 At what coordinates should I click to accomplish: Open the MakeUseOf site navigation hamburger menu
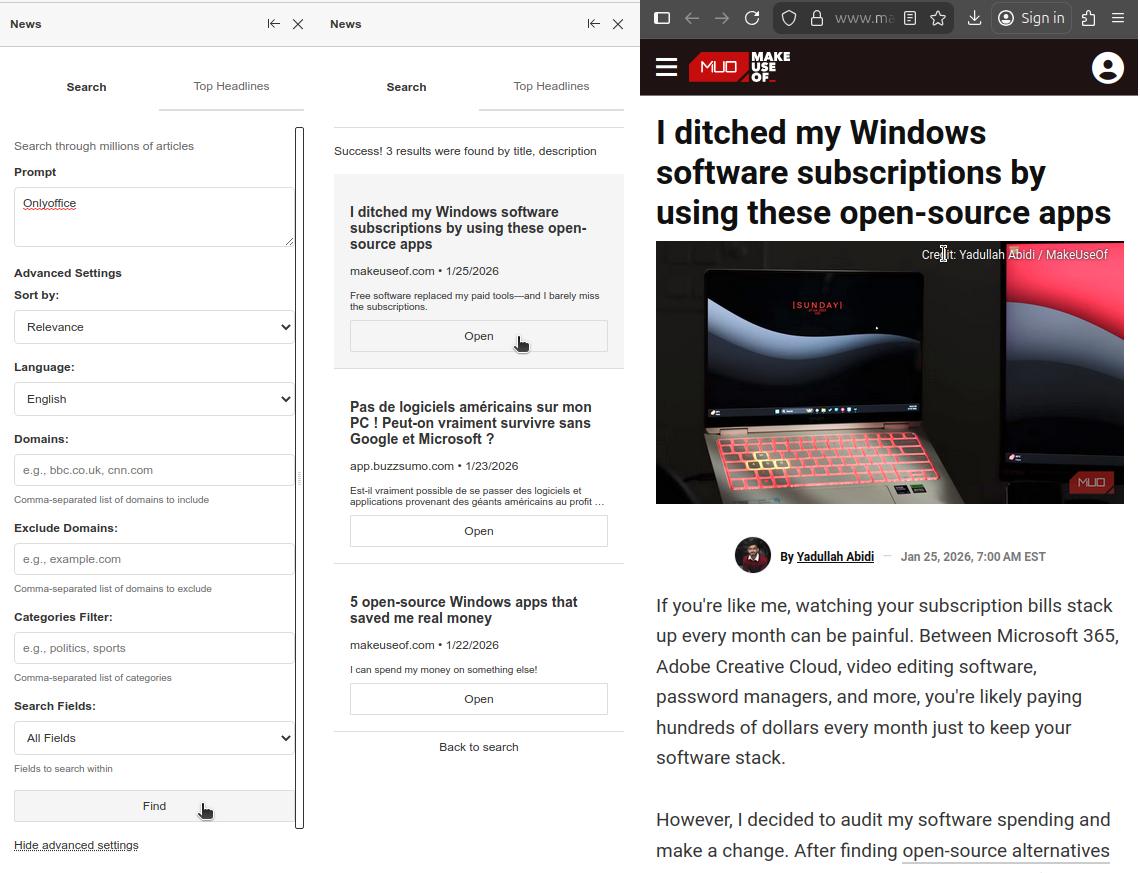coord(667,67)
